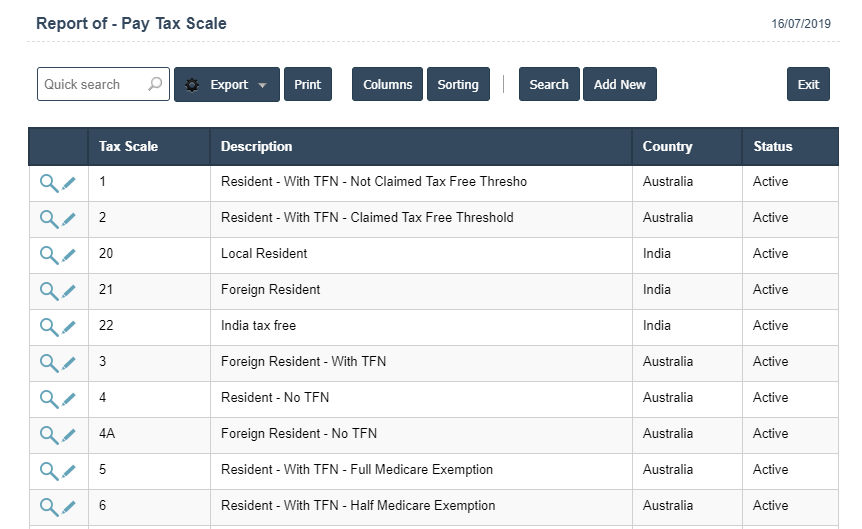Click the Search button in toolbar
The height and width of the screenshot is (529, 862).
click(548, 85)
